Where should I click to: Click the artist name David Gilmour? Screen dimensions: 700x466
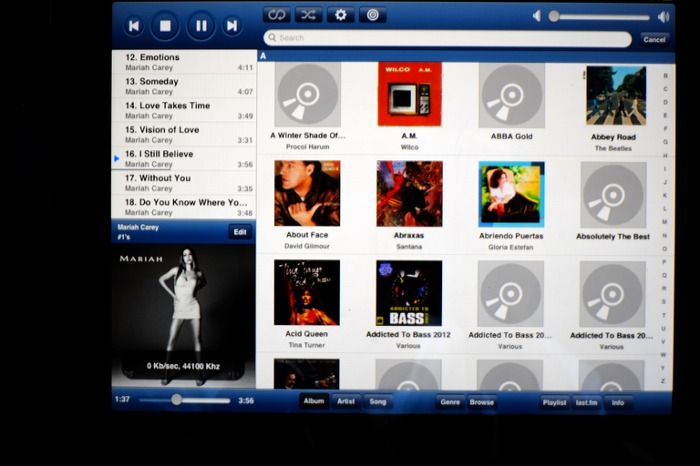(x=307, y=246)
